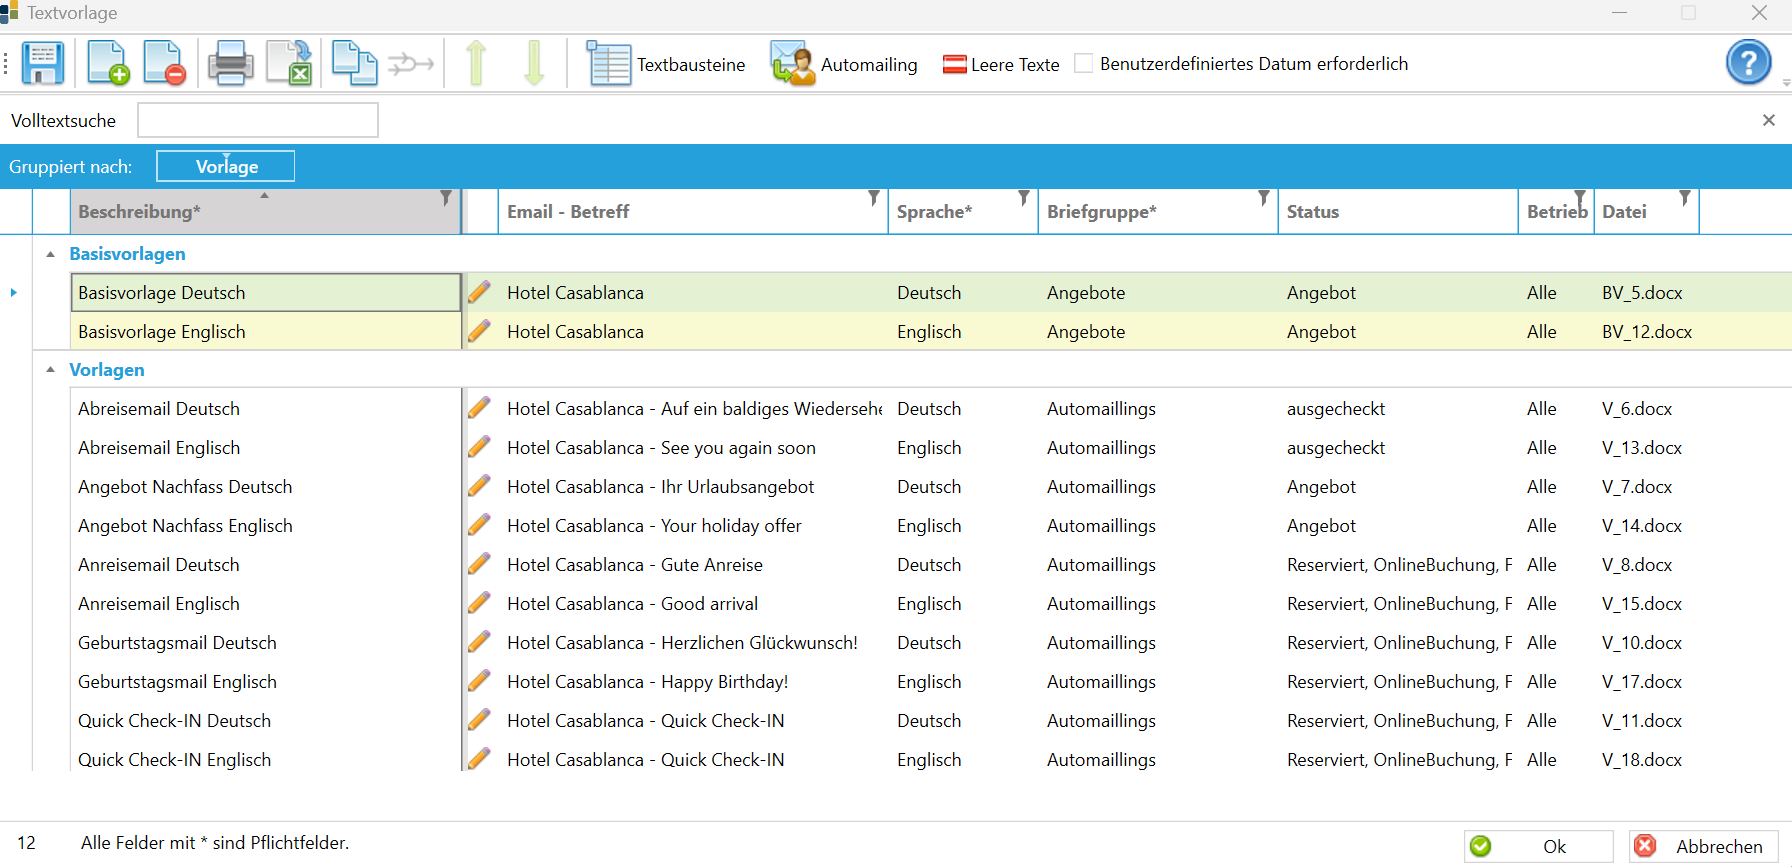This screenshot has width=1792, height=867.
Task: Copy the selected template
Action: 354,64
